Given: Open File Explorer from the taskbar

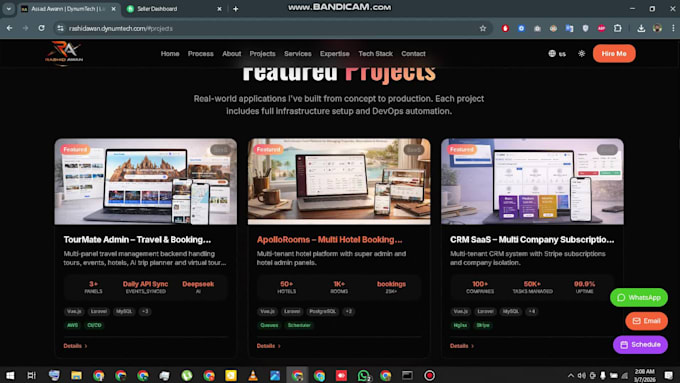Looking at the screenshot, I should [x=76, y=375].
